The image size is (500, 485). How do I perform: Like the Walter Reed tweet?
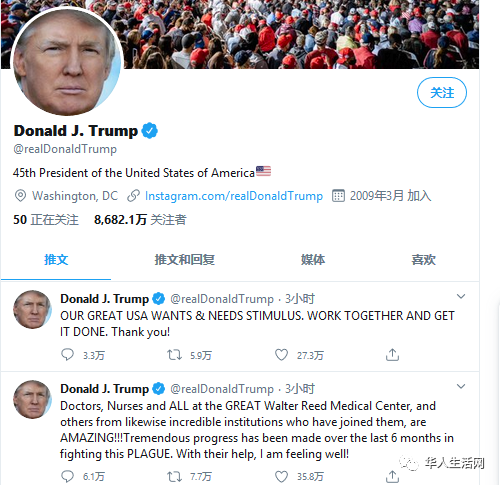pos(281,476)
